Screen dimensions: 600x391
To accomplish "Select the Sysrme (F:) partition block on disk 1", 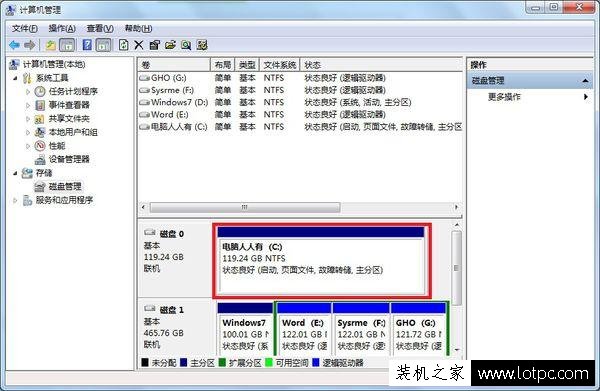I will tap(361, 329).
